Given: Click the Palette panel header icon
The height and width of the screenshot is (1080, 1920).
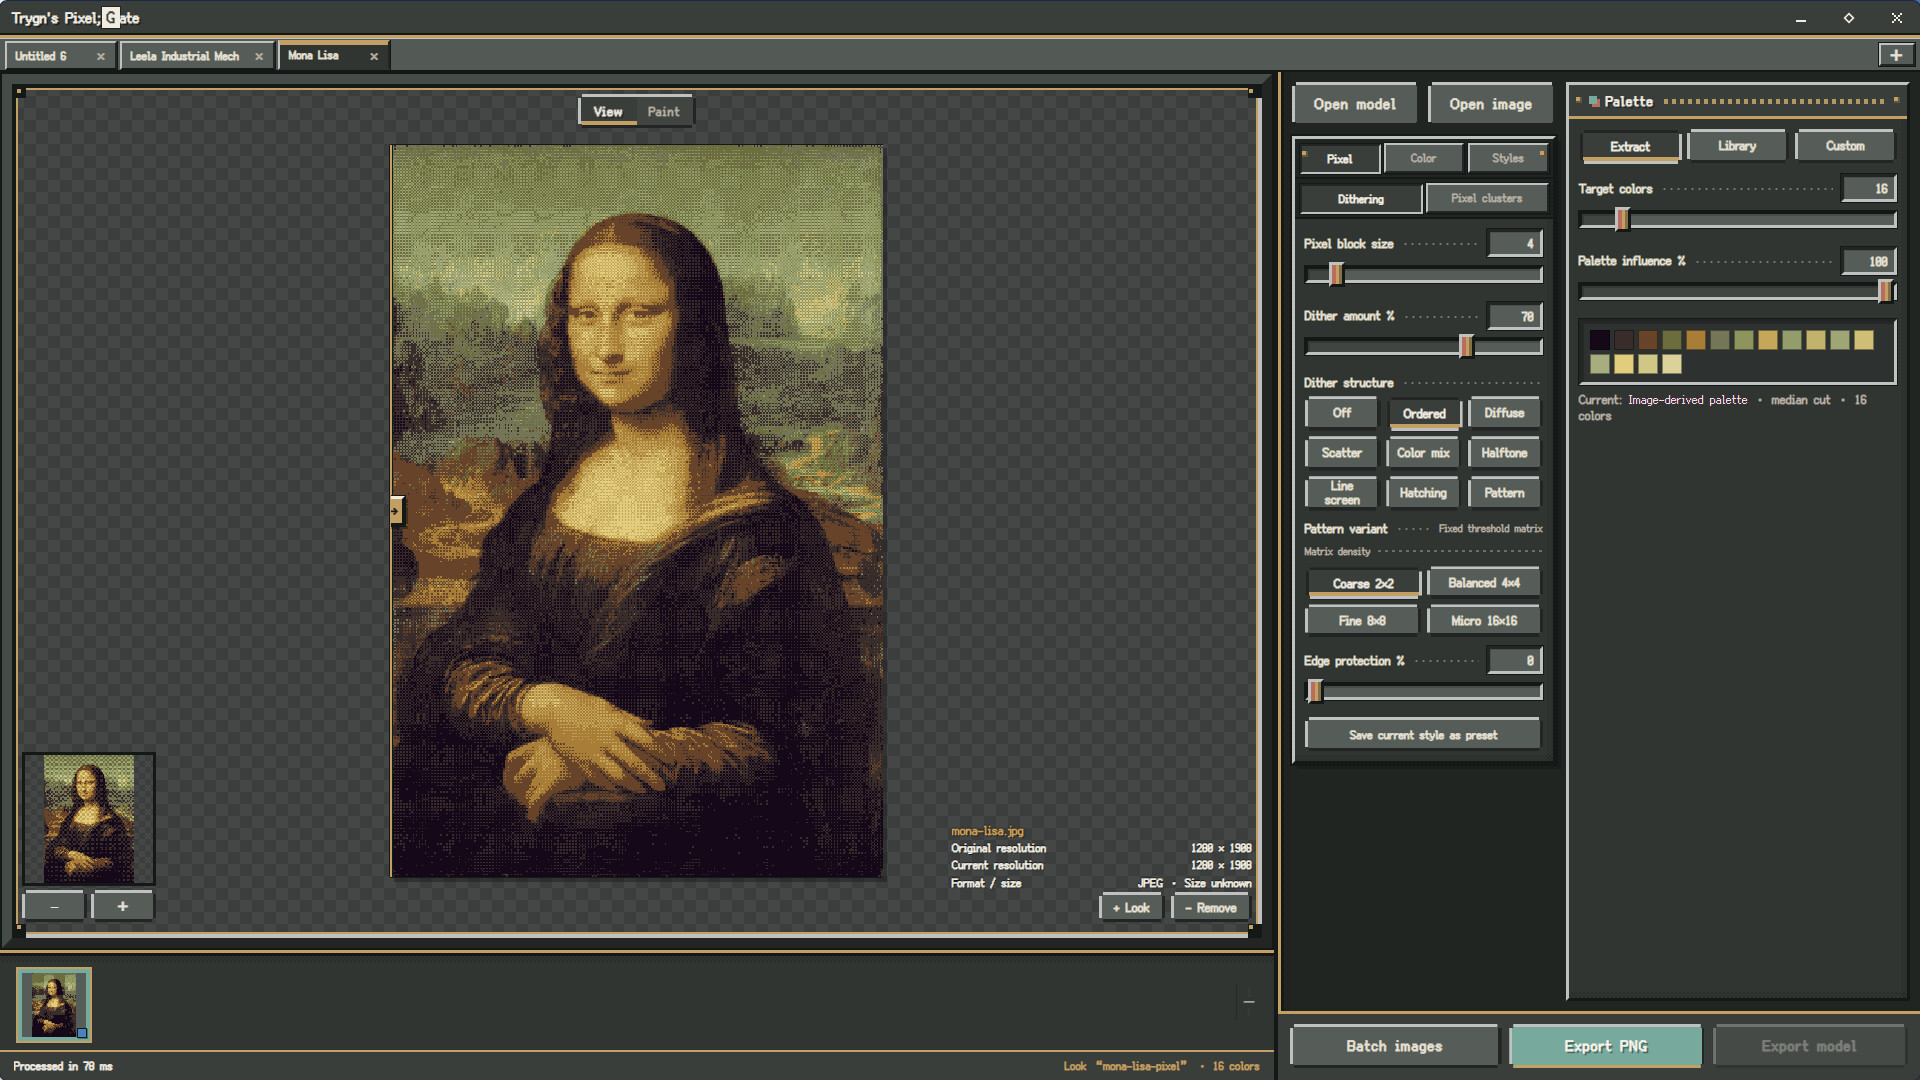Looking at the screenshot, I should (x=1594, y=101).
